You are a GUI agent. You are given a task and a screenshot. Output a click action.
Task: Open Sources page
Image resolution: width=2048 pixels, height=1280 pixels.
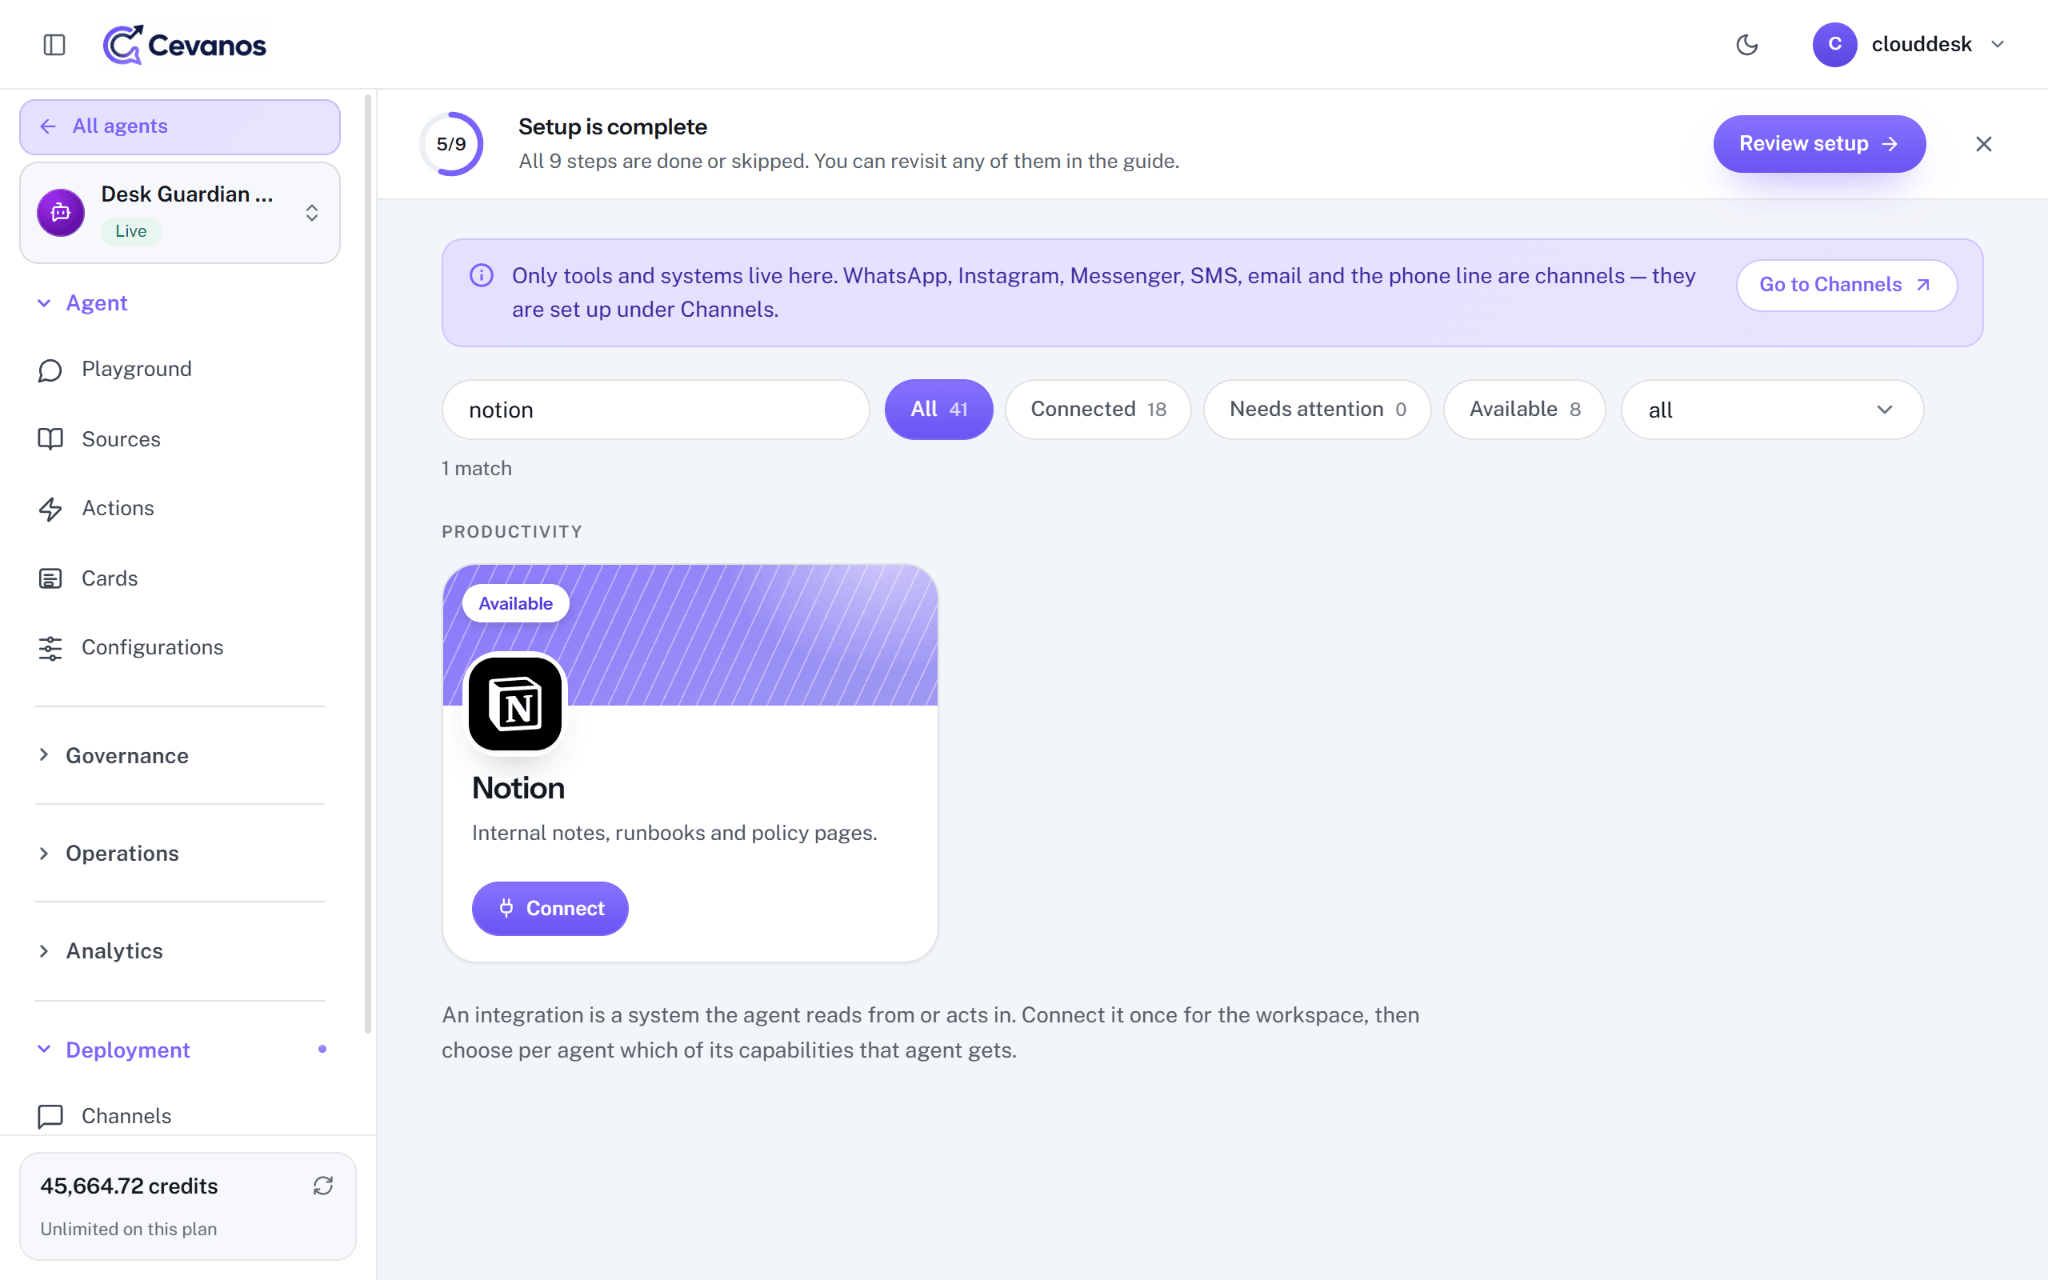(x=121, y=439)
